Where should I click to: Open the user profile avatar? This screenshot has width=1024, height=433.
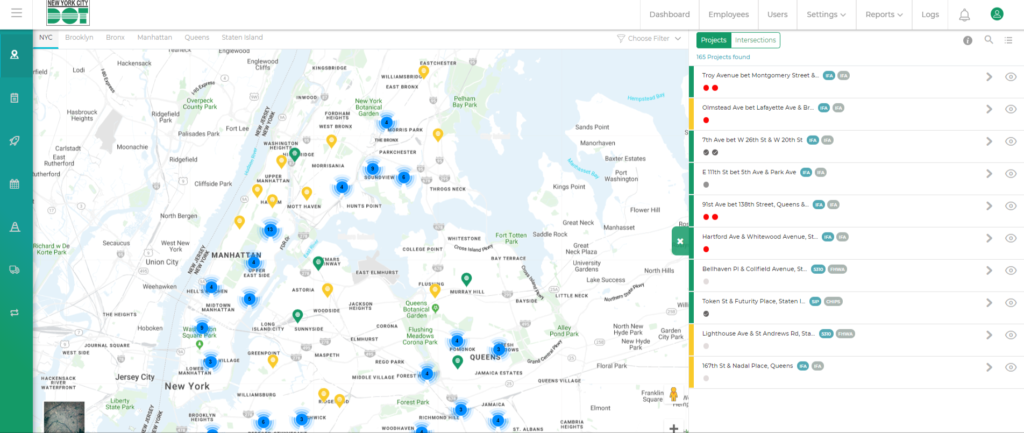[x=996, y=15]
